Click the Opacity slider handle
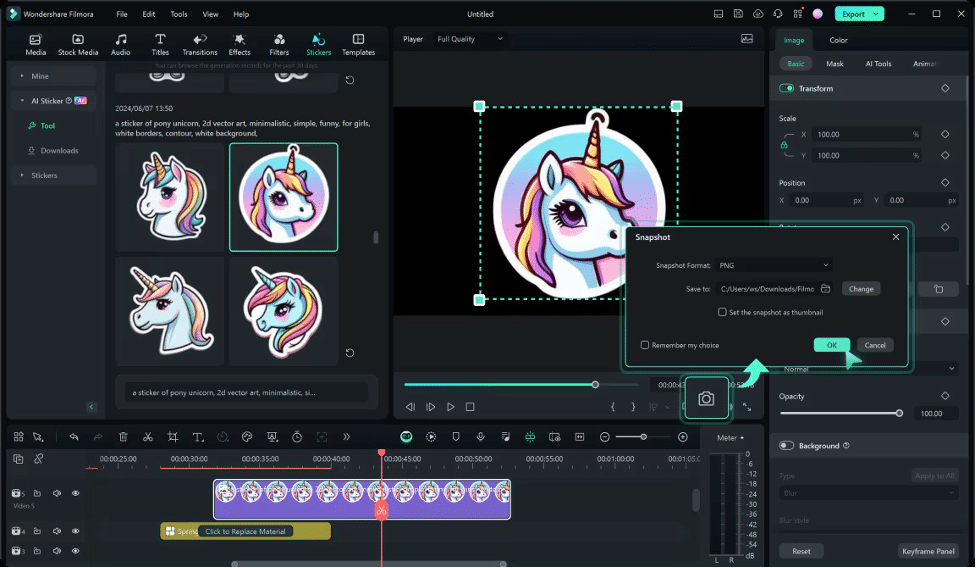The image size is (977, 568). pos(899,413)
